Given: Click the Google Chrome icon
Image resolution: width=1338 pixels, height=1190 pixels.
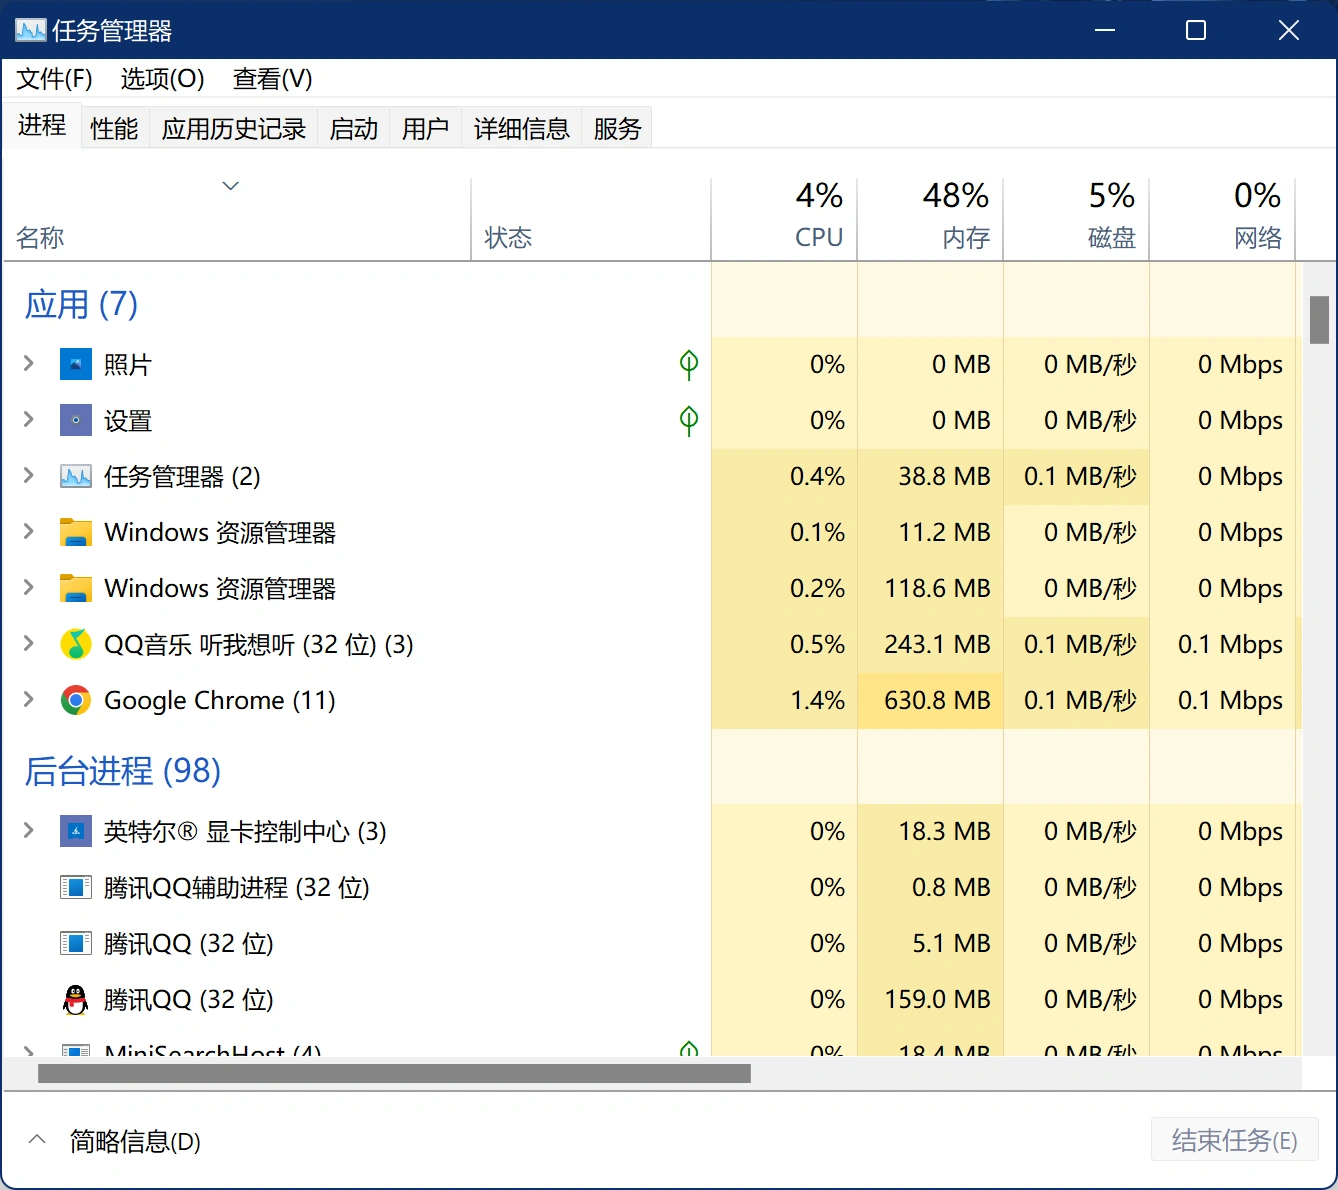Looking at the screenshot, I should 76,700.
